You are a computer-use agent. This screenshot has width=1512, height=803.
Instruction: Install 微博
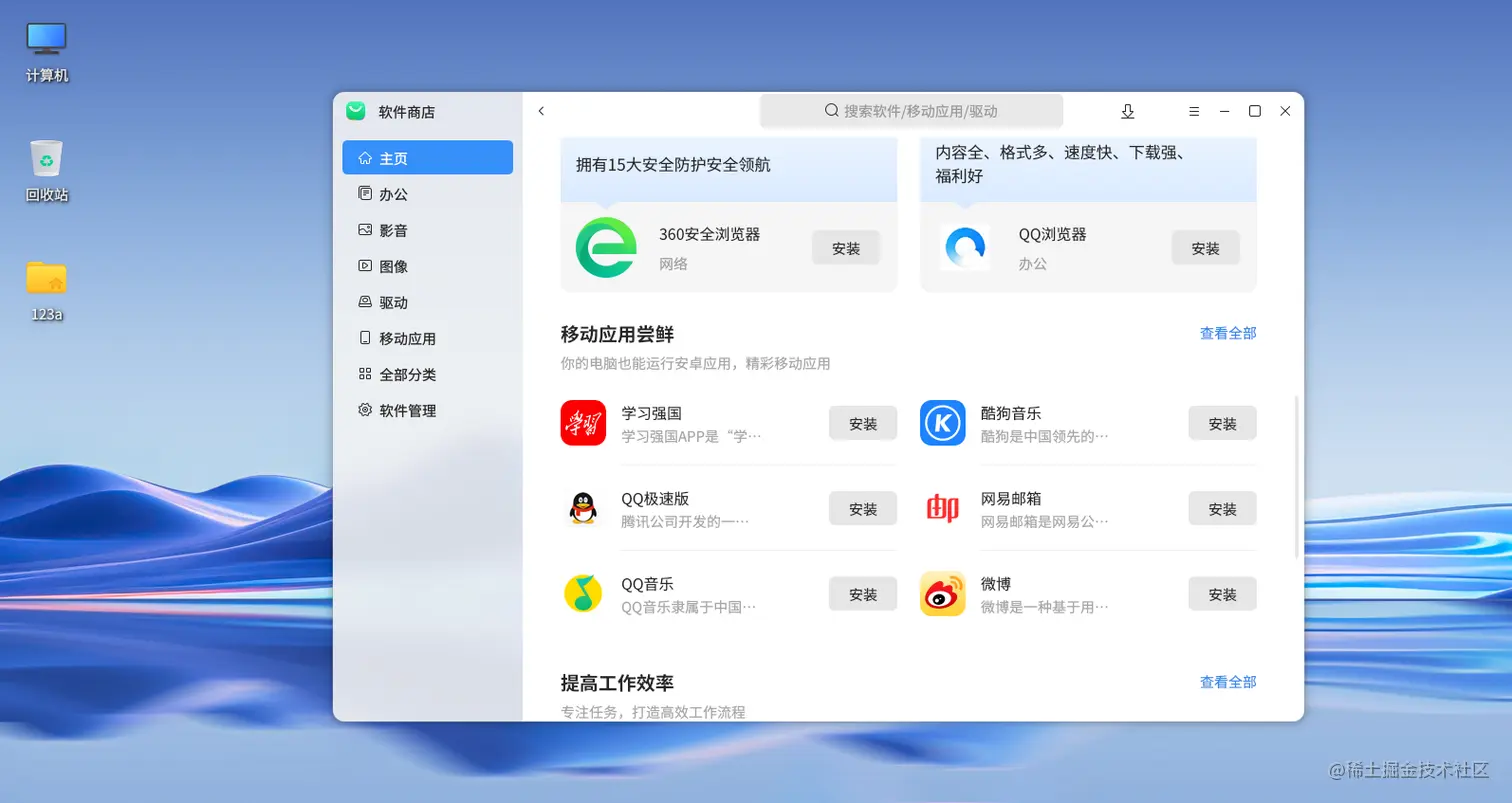(x=1222, y=594)
